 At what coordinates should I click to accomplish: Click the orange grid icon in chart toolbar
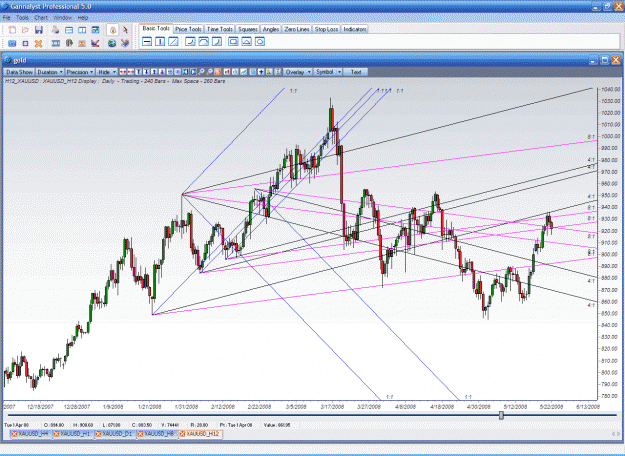point(217,72)
